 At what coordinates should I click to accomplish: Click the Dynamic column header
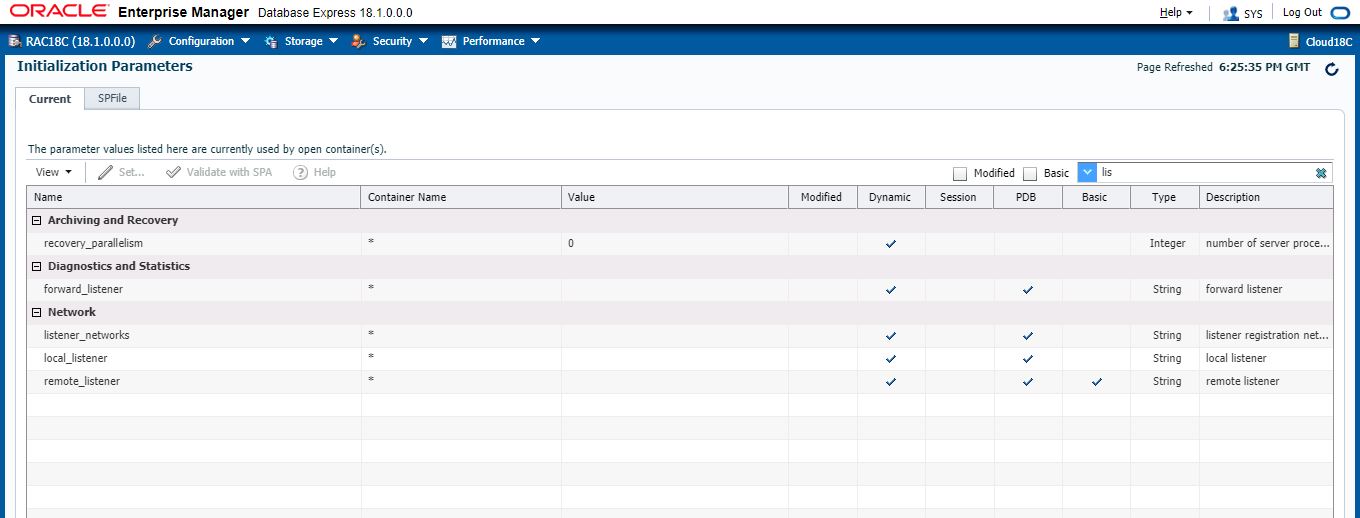[890, 197]
